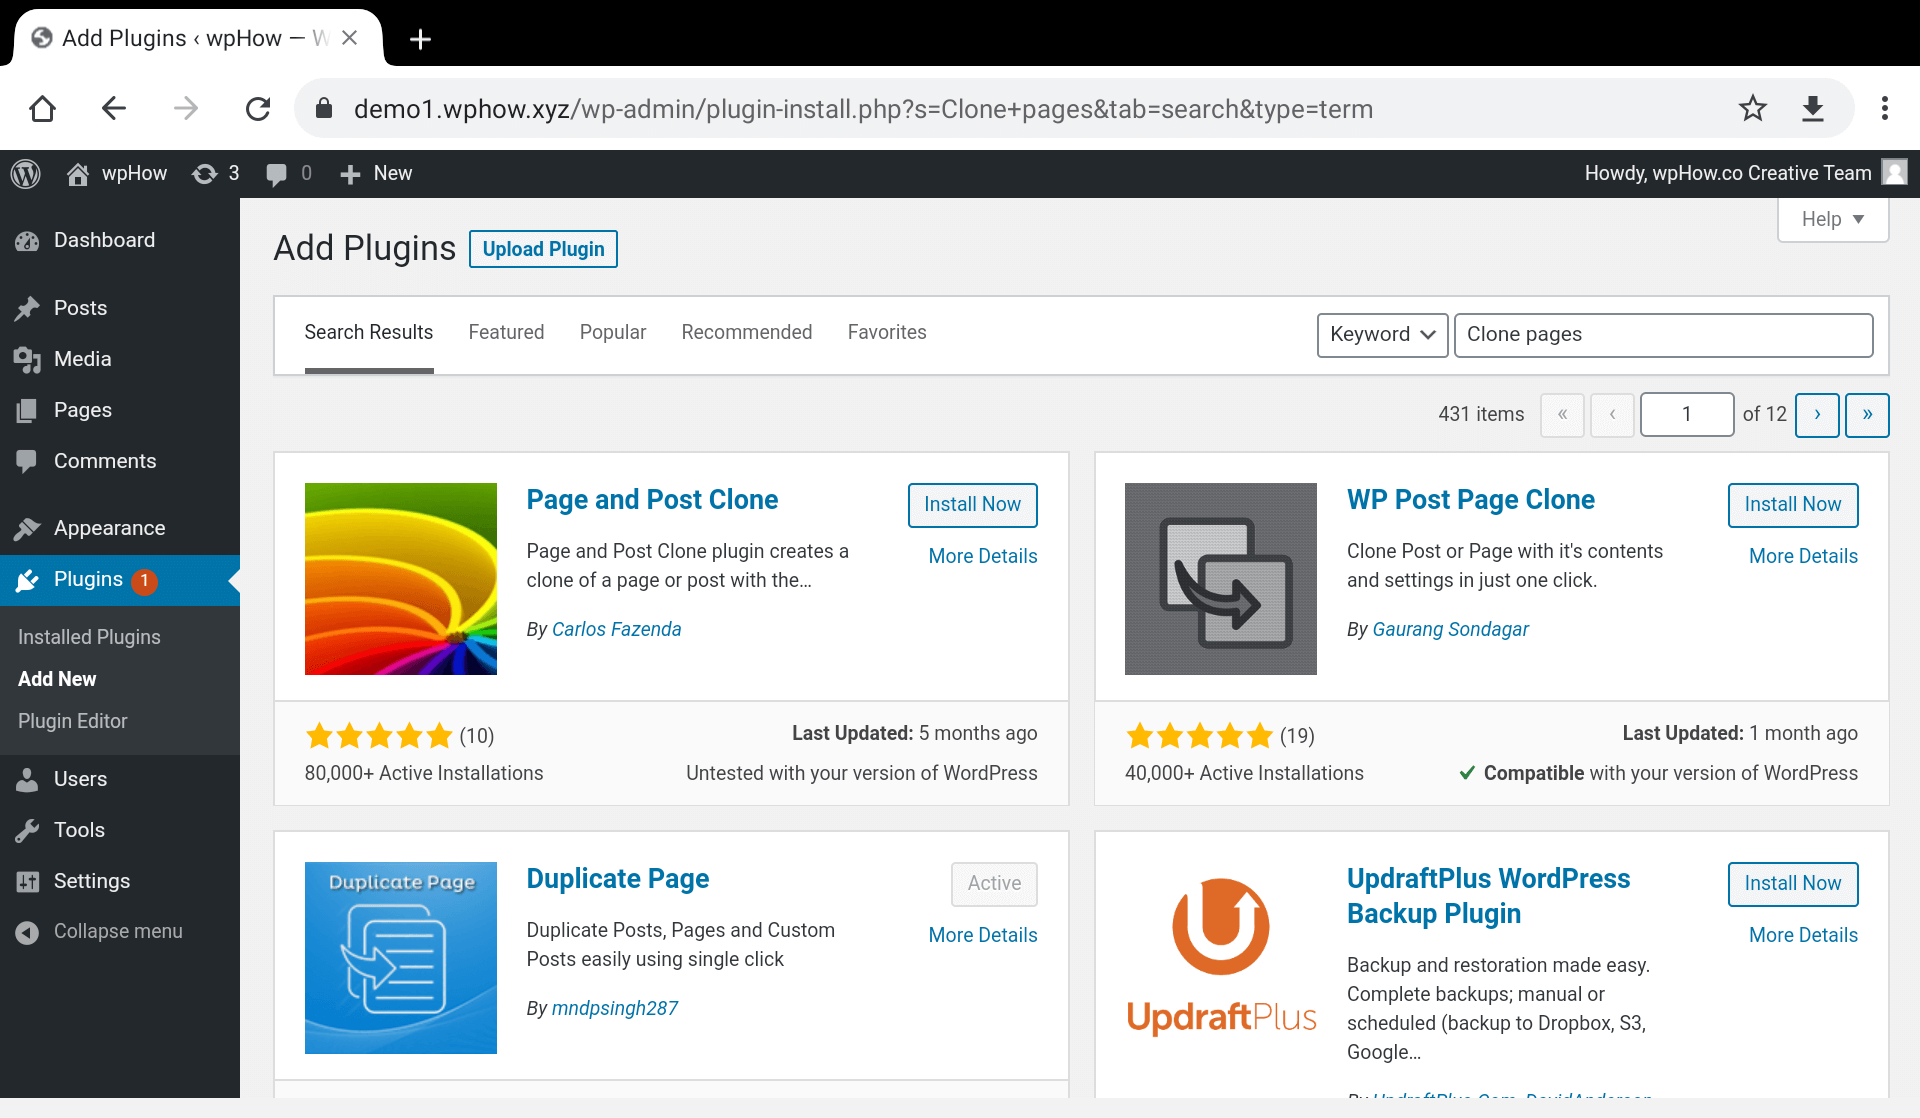Viewport: 1920px width, 1118px height.
Task: Select the Popular plugins tab
Action: (613, 331)
